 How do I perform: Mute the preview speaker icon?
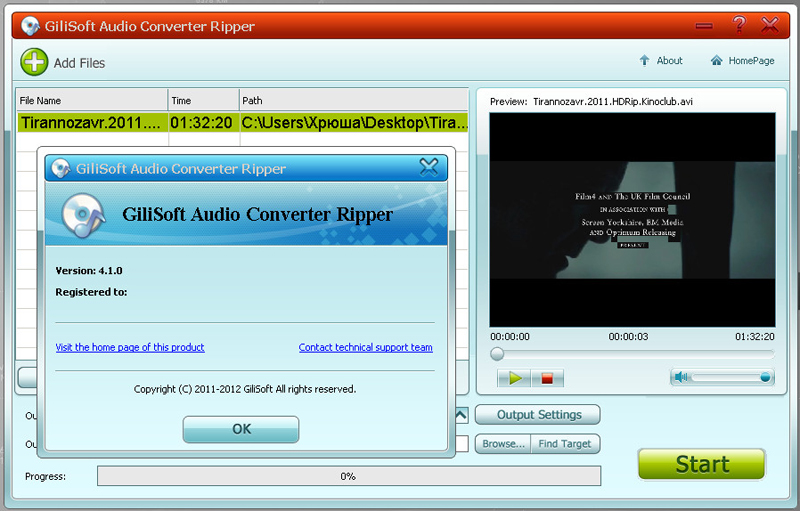click(681, 377)
